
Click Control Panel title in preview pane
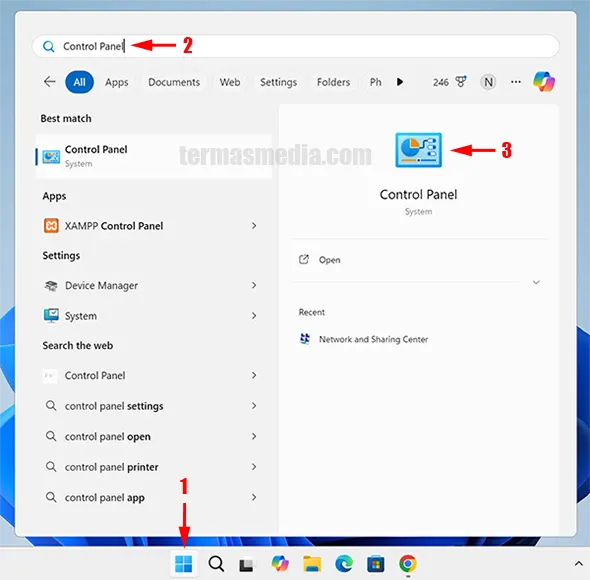(418, 195)
